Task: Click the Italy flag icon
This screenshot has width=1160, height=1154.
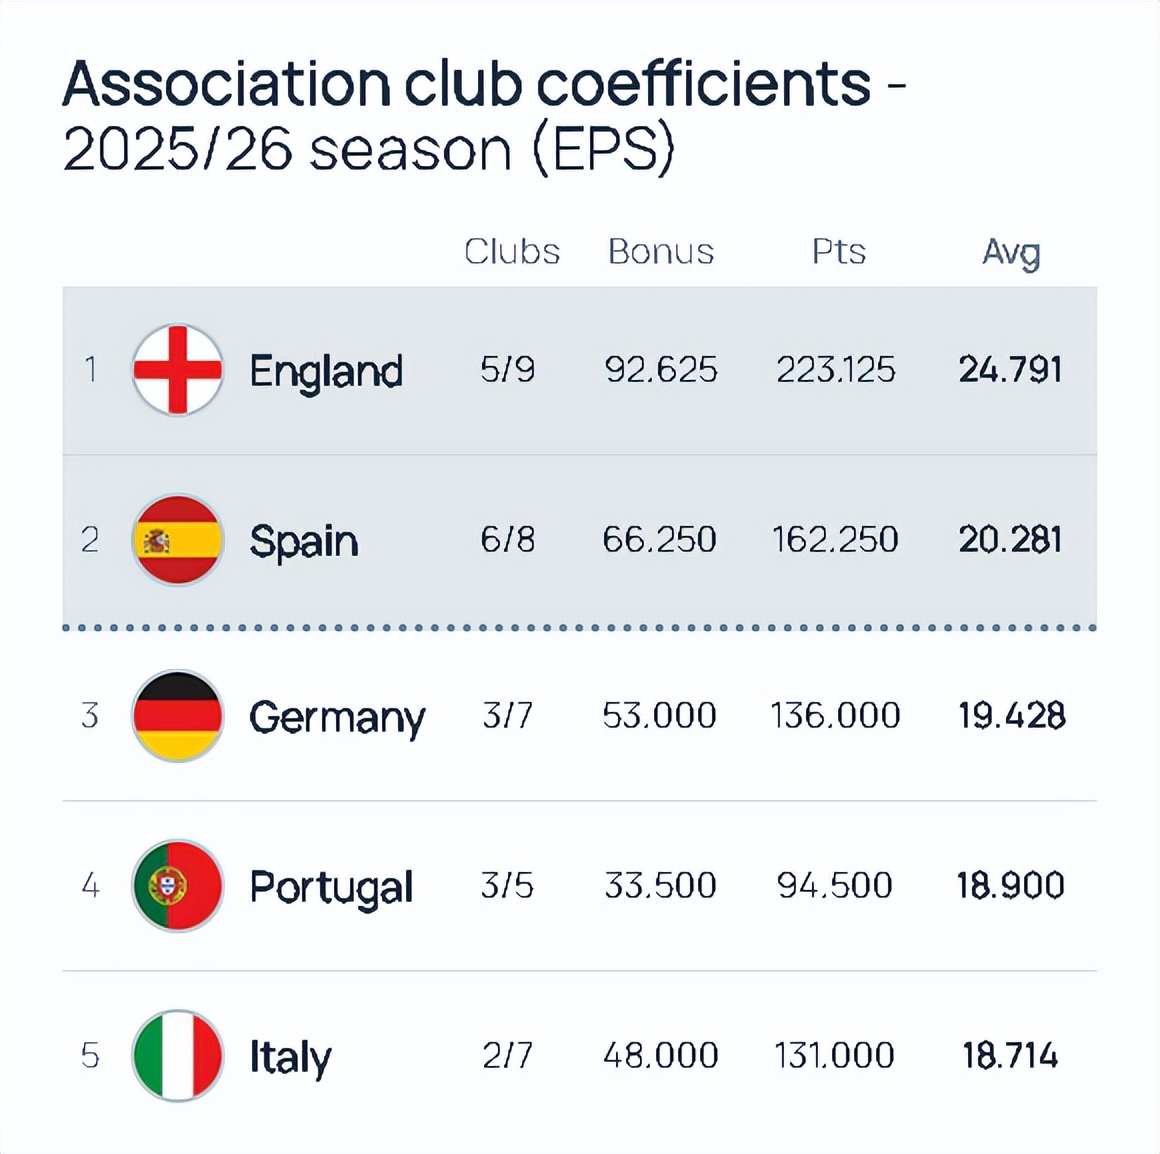Action: click(178, 1056)
